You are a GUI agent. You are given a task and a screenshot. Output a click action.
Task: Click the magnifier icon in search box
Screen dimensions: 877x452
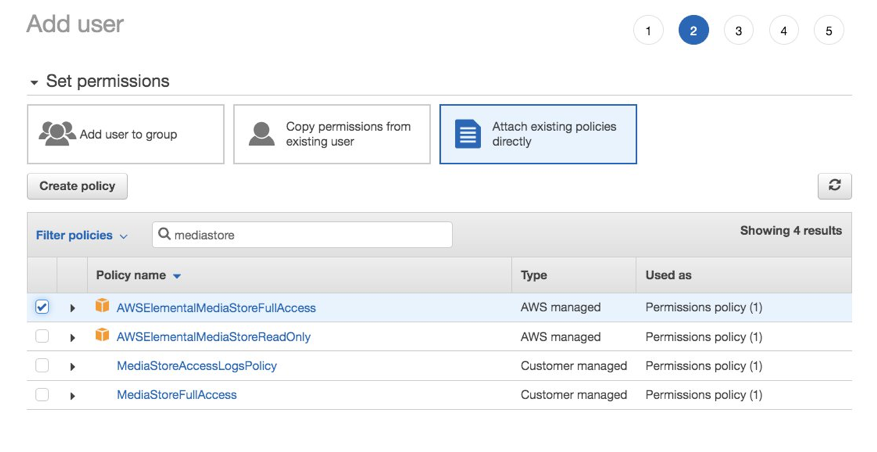coord(165,235)
